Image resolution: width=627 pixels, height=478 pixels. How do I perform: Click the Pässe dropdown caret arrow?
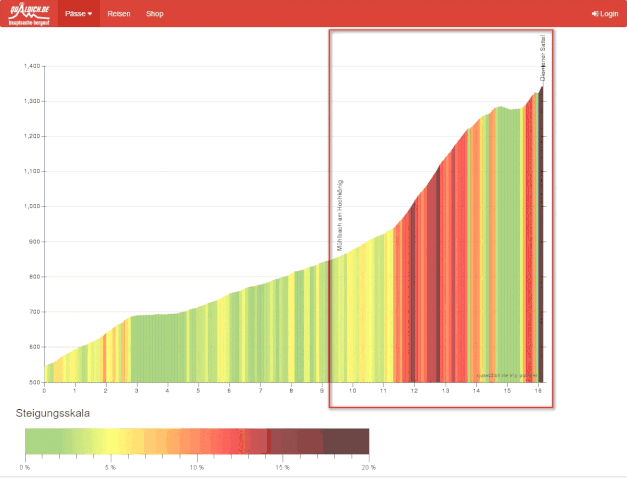(90, 14)
